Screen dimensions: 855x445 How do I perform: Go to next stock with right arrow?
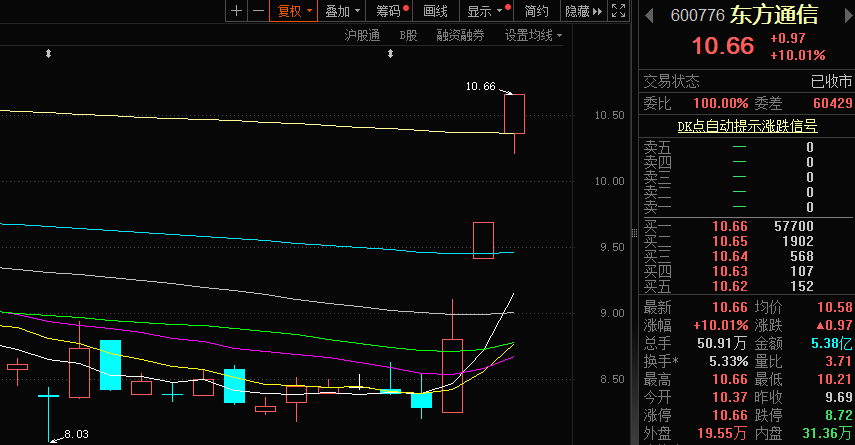point(846,15)
